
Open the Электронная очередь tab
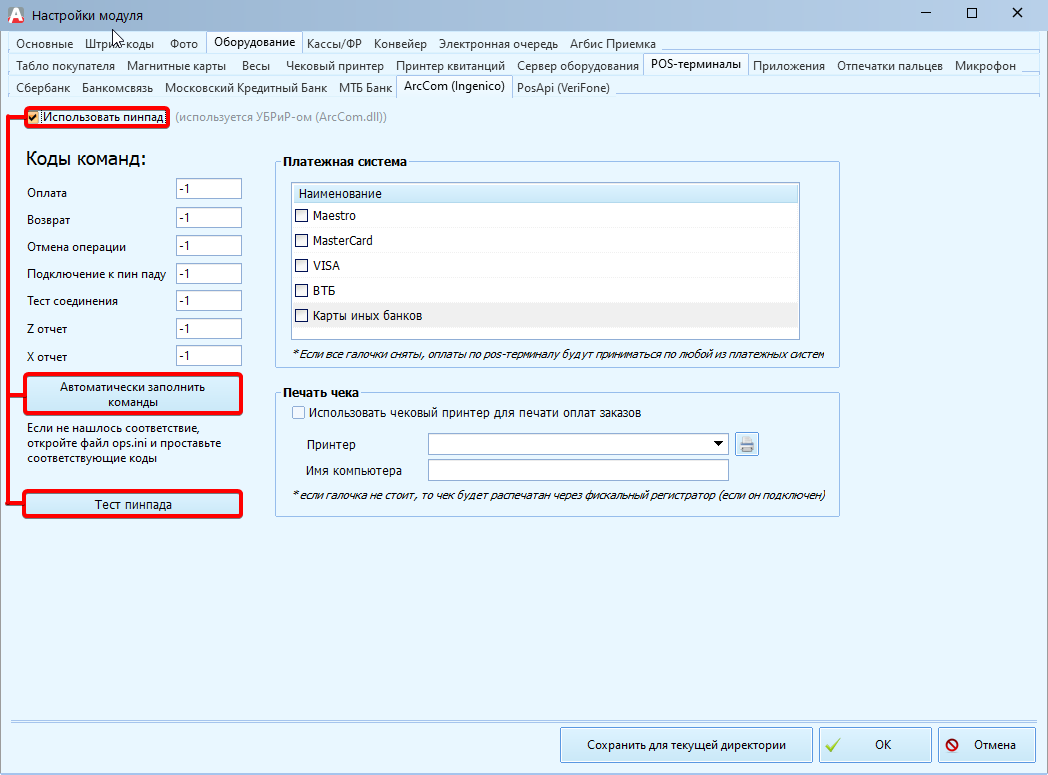click(x=498, y=44)
